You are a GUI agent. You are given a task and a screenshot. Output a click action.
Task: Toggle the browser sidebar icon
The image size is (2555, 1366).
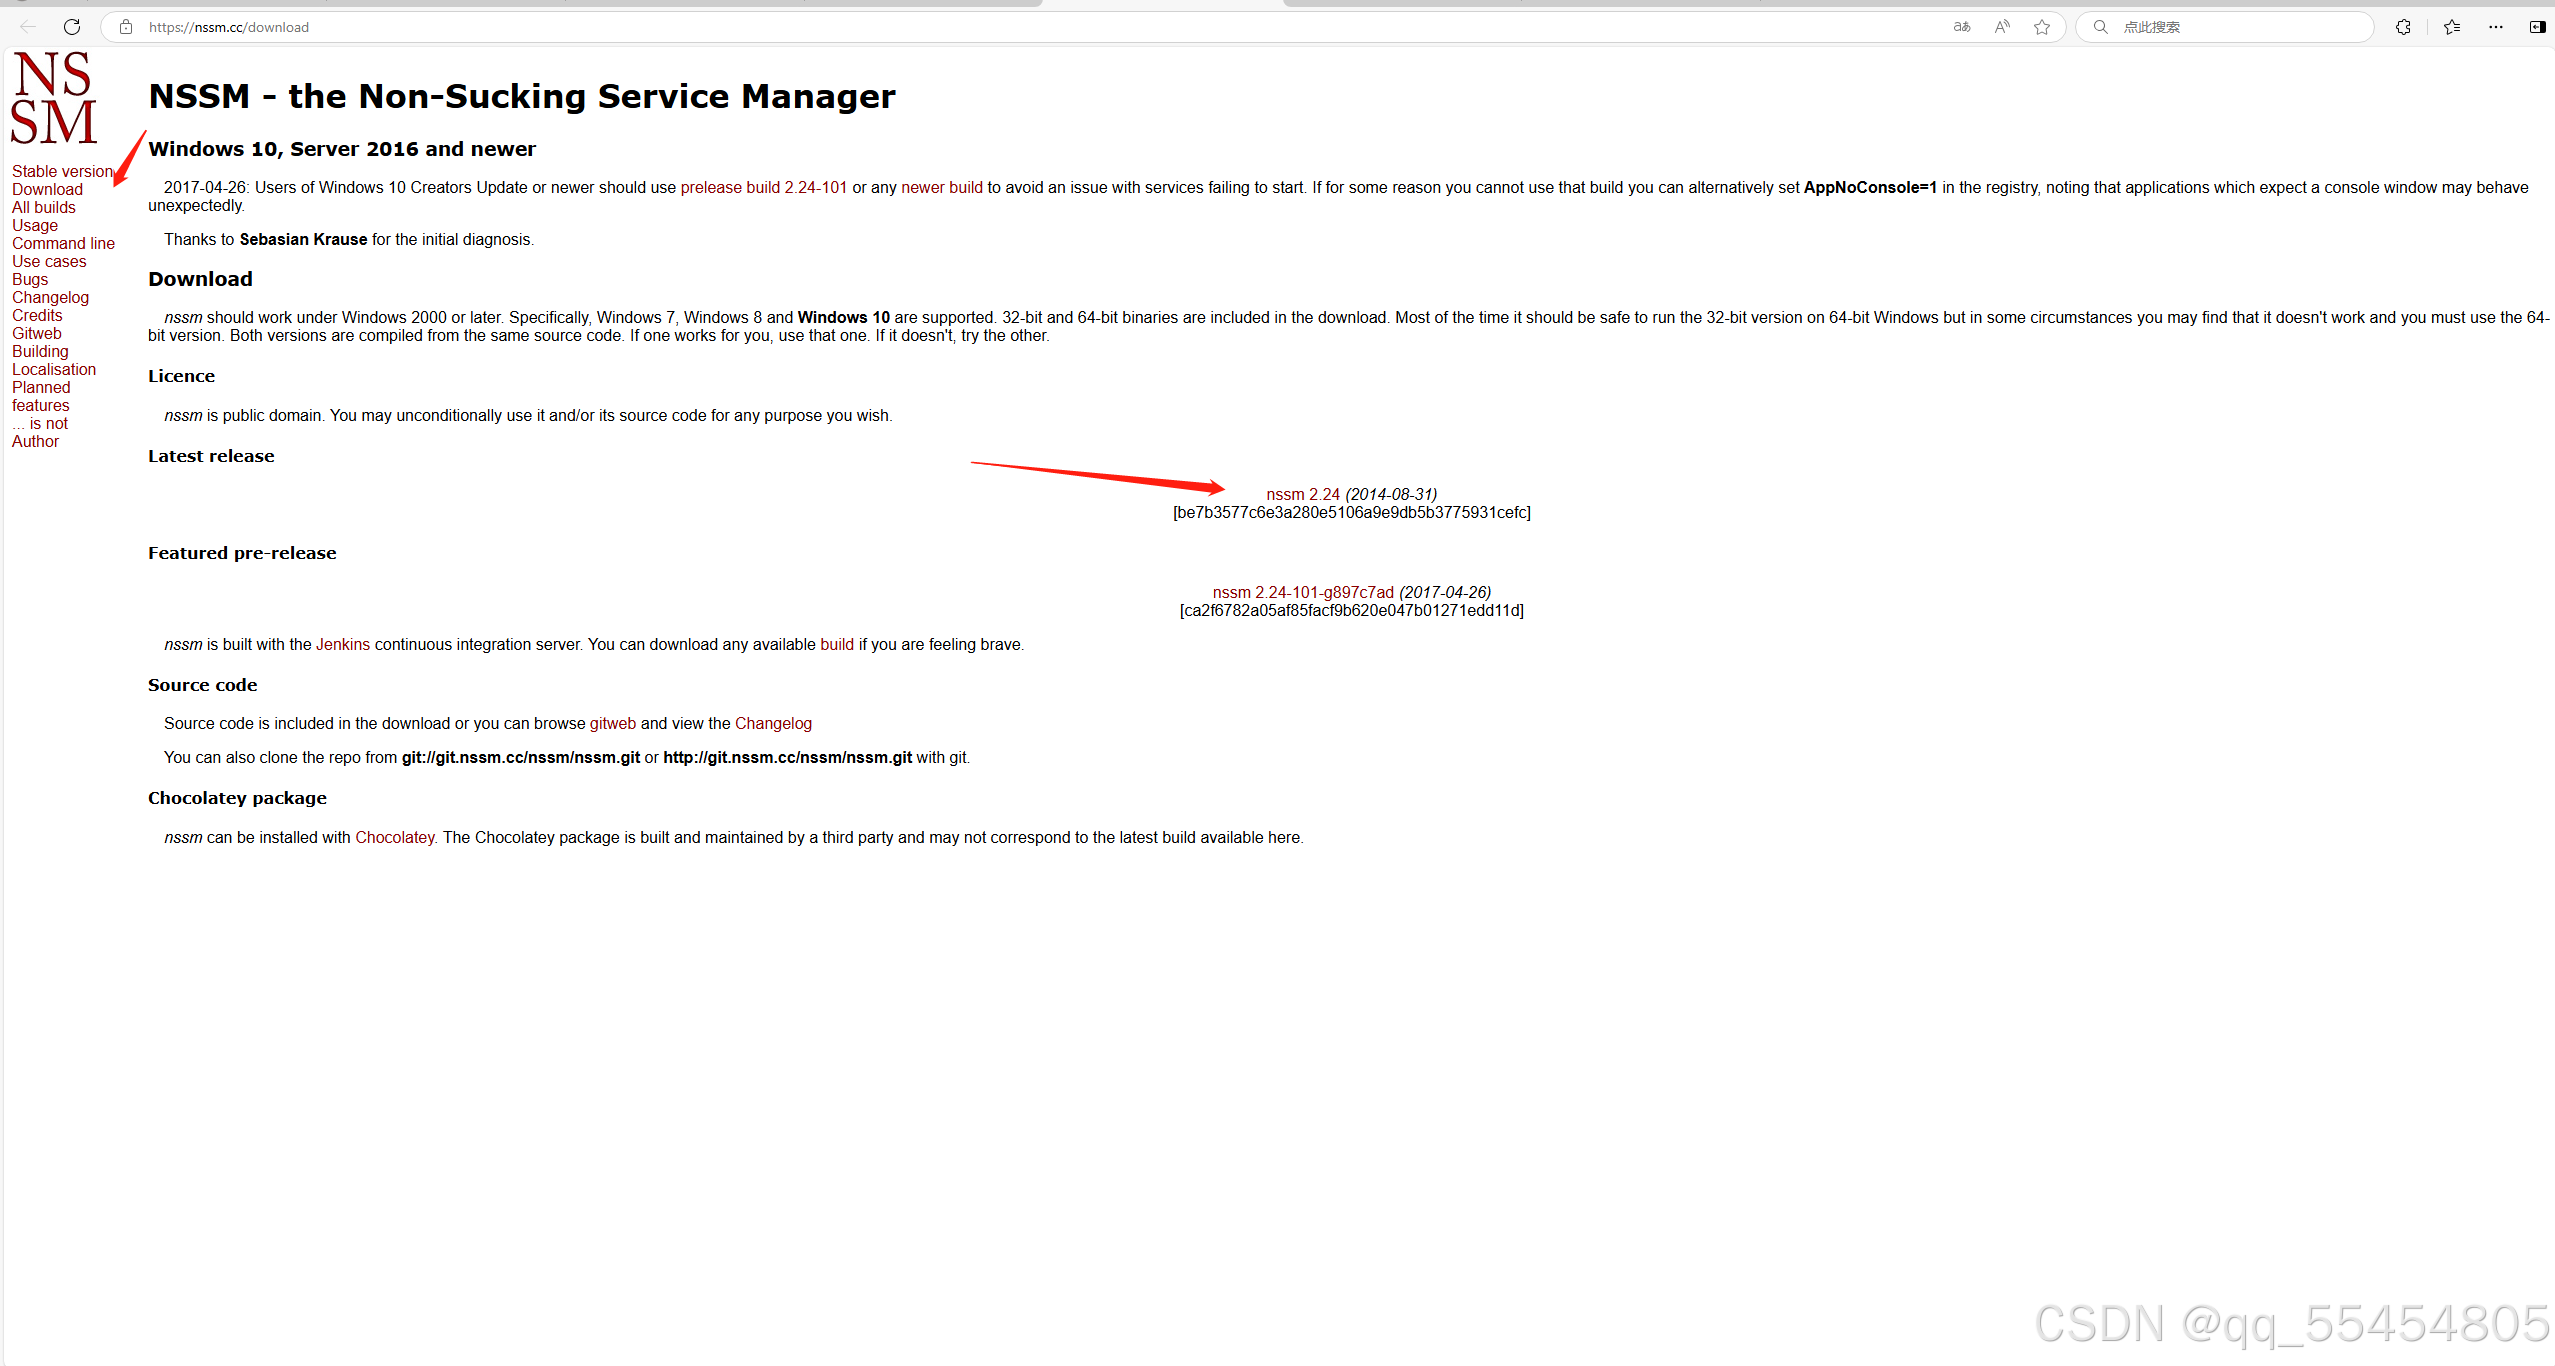point(2537,27)
